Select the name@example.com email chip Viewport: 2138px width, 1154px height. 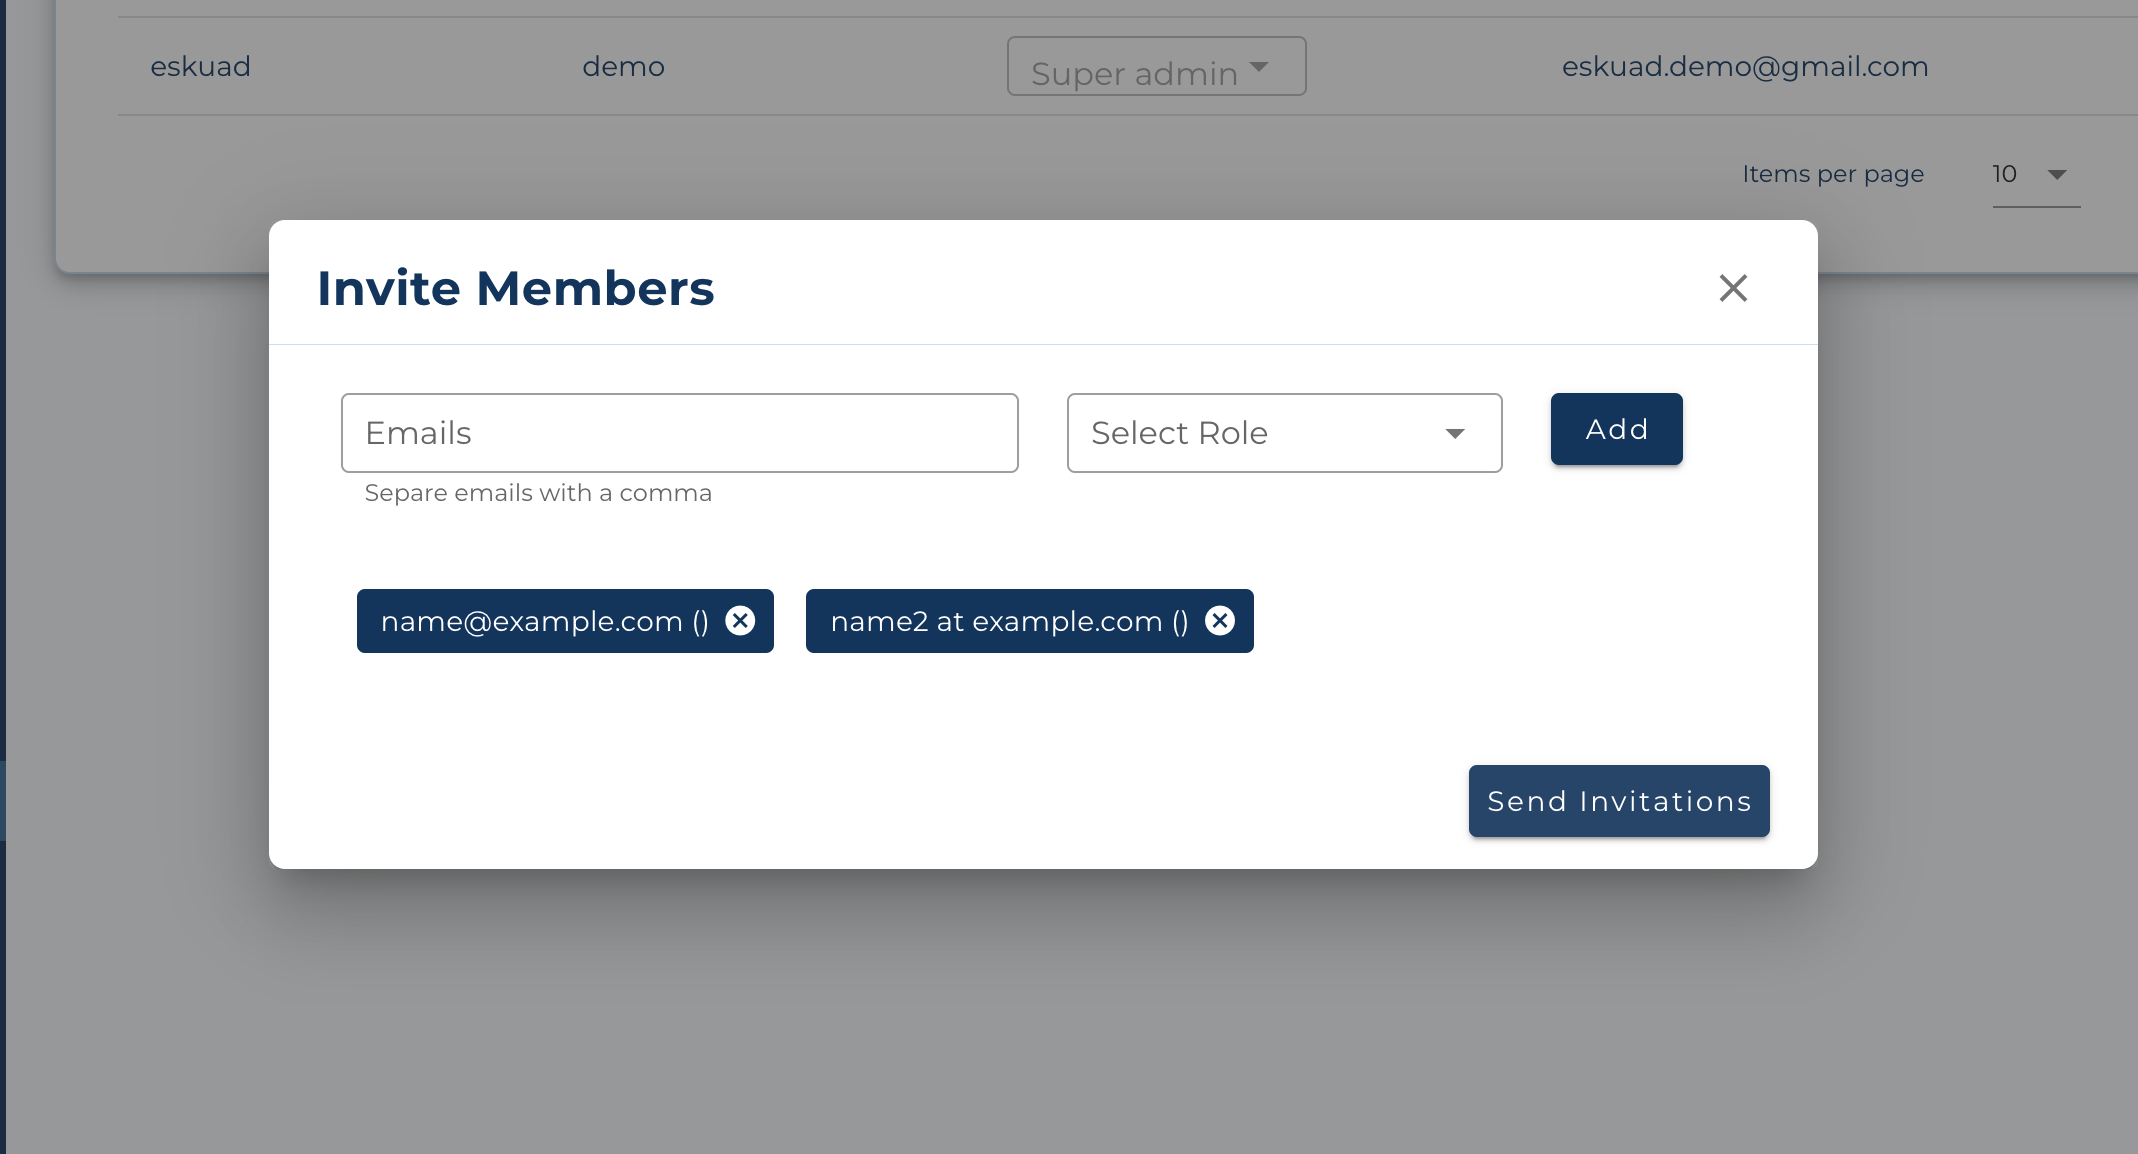(544, 621)
